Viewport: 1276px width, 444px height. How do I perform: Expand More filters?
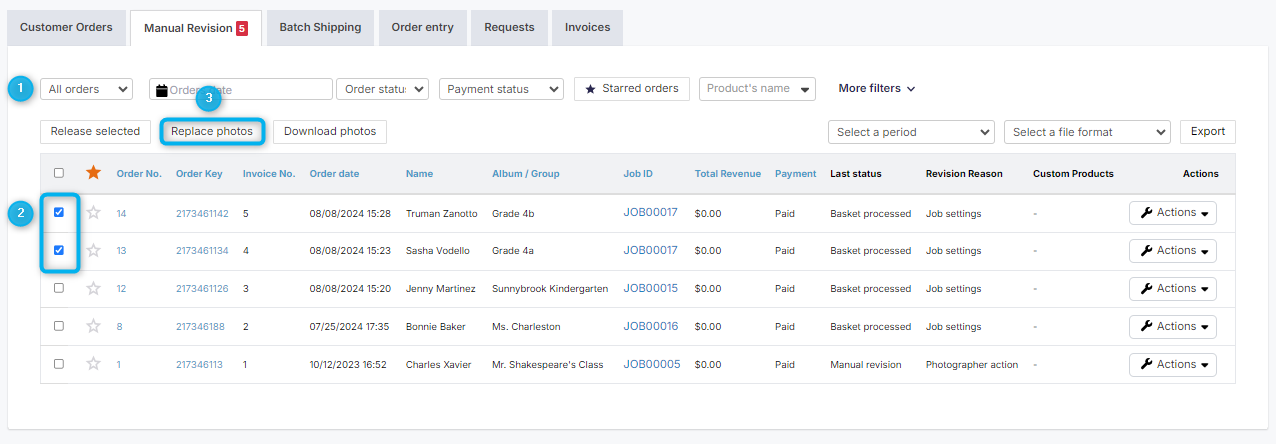pyautogui.click(x=877, y=89)
